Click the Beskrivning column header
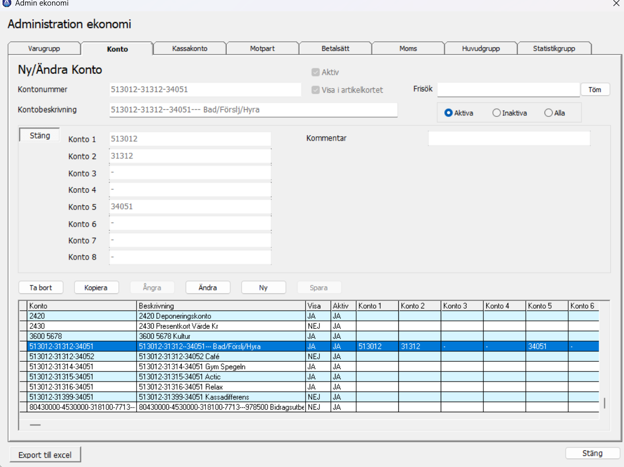 (x=221, y=306)
